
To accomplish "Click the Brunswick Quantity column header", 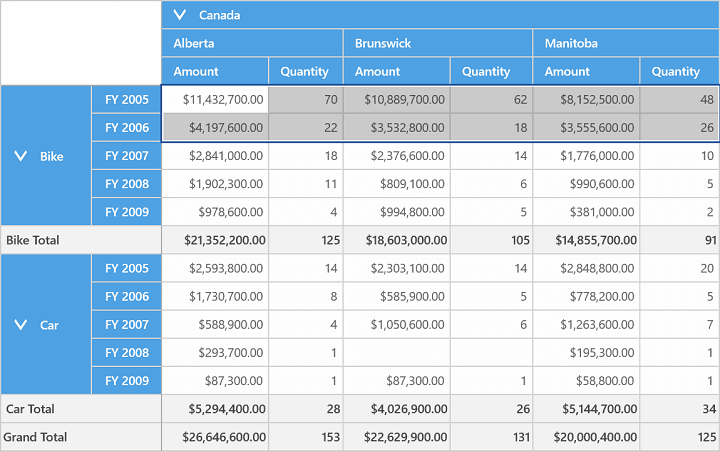I will [491, 71].
